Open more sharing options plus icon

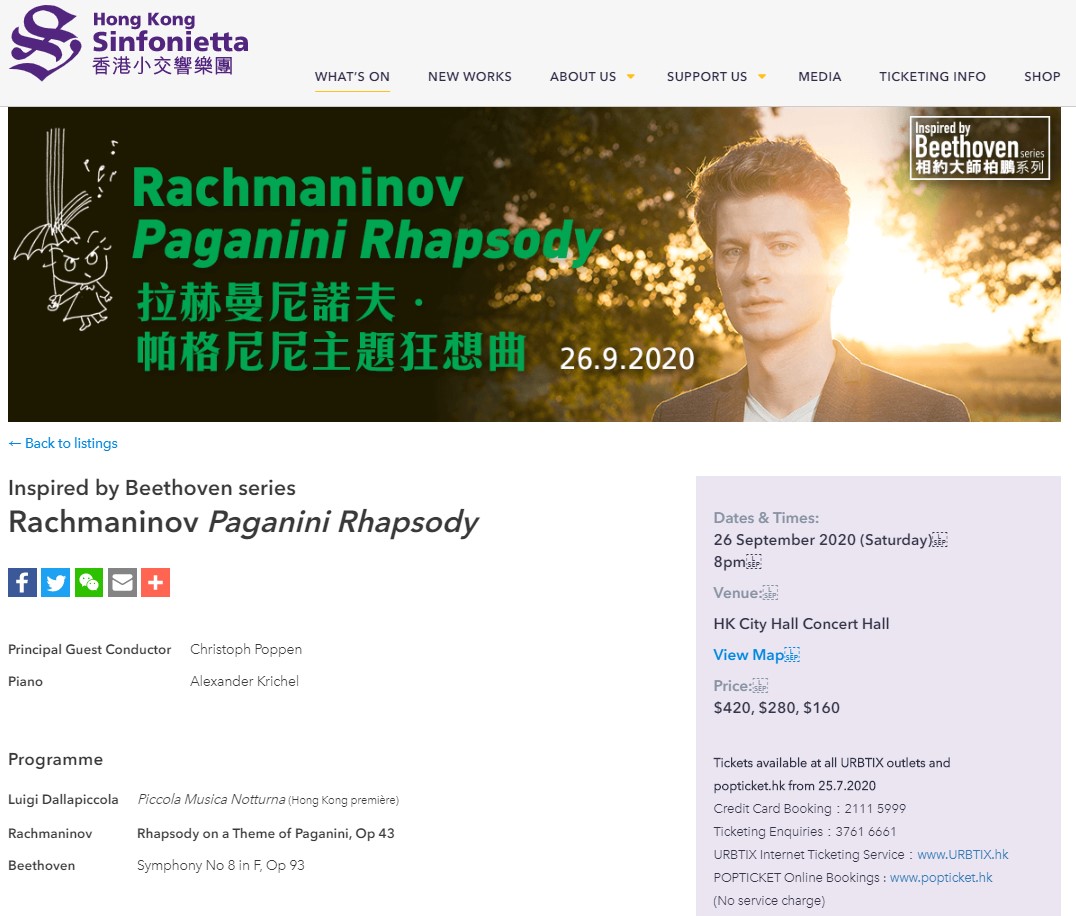pos(156,583)
